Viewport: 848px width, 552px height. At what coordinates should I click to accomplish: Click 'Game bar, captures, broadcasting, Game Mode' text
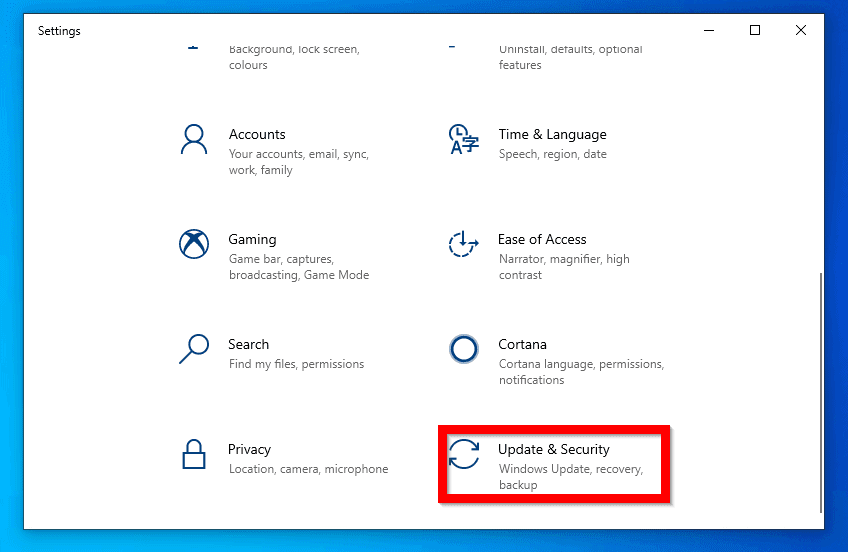(x=299, y=267)
